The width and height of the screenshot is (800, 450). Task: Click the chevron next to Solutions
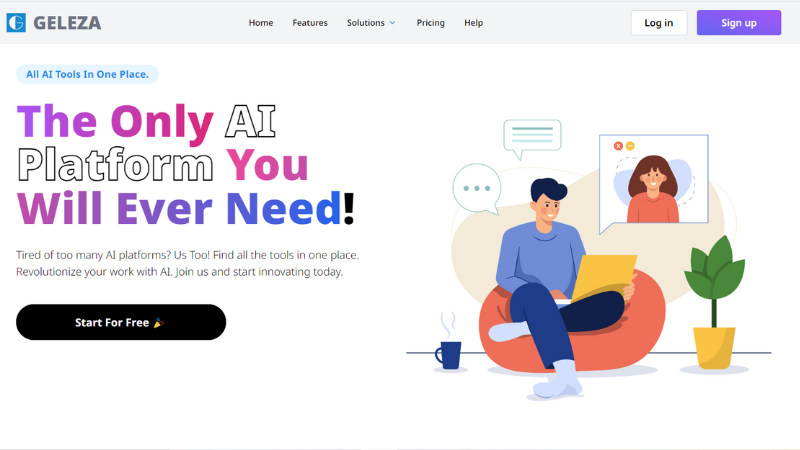tap(392, 23)
